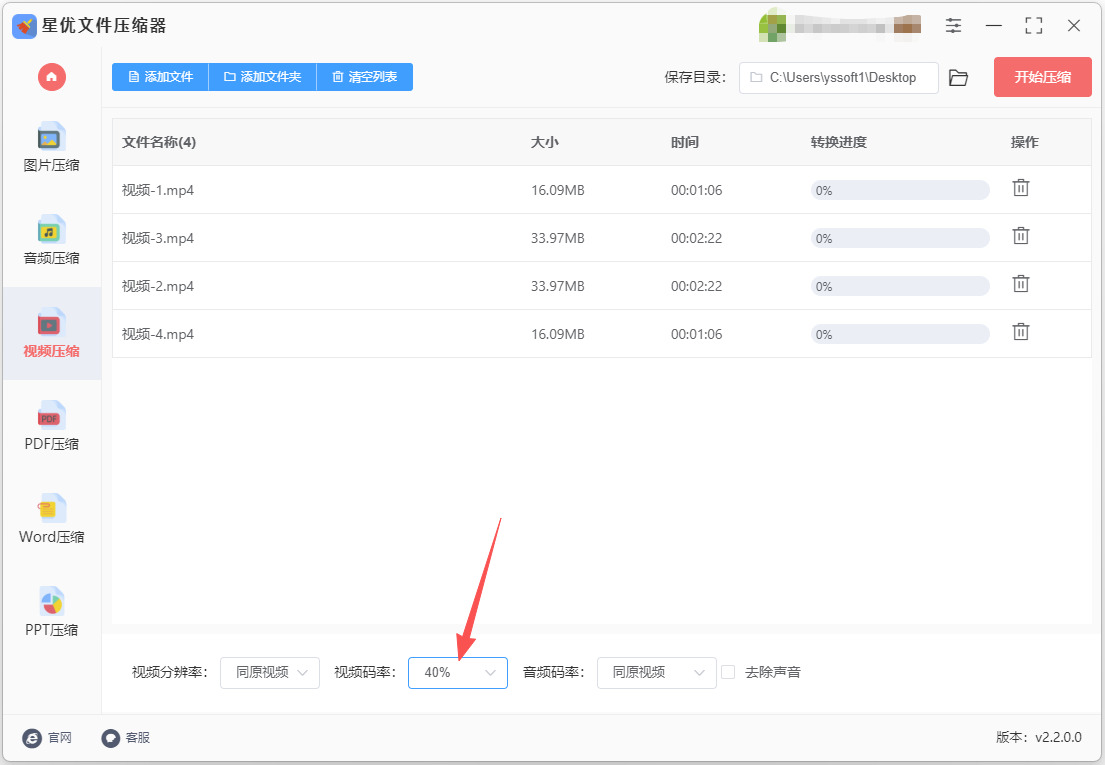Click 文件名称(4) column header
1105x765 pixels.
click(x=159, y=142)
